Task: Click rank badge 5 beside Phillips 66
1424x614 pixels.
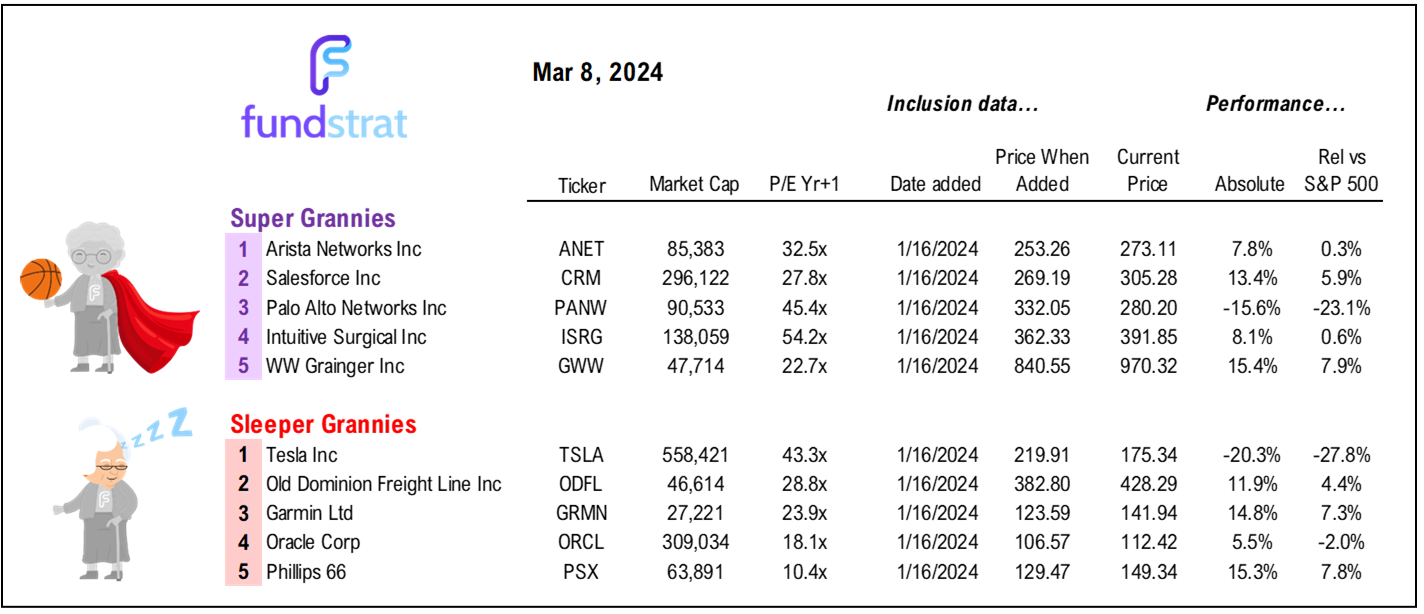Action: coord(243,573)
